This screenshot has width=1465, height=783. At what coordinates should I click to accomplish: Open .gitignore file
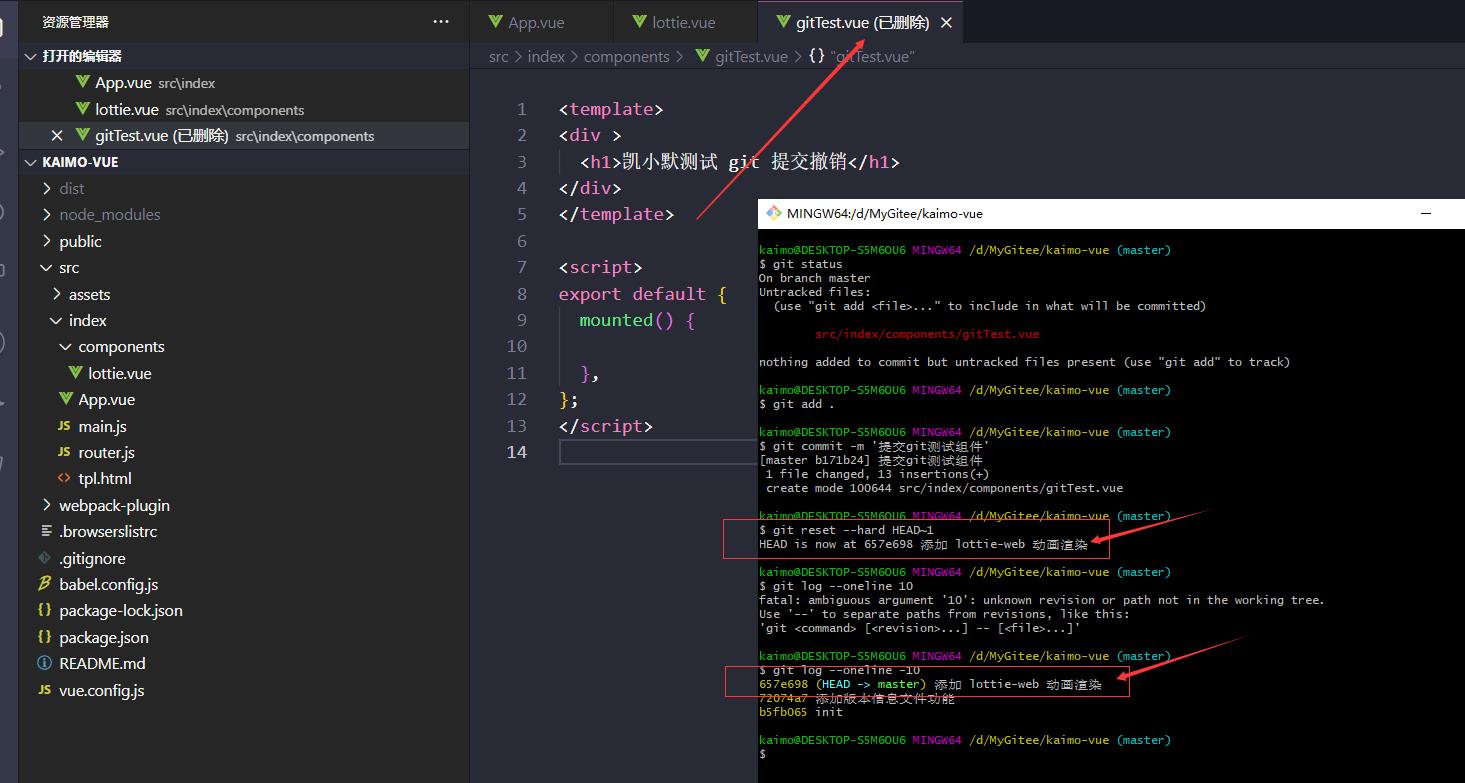point(244,558)
